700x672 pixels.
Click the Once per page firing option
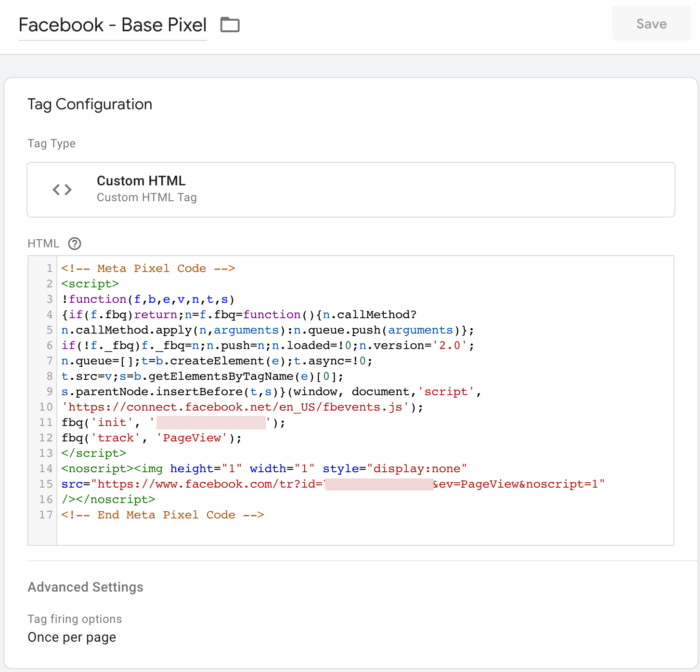click(x=71, y=637)
